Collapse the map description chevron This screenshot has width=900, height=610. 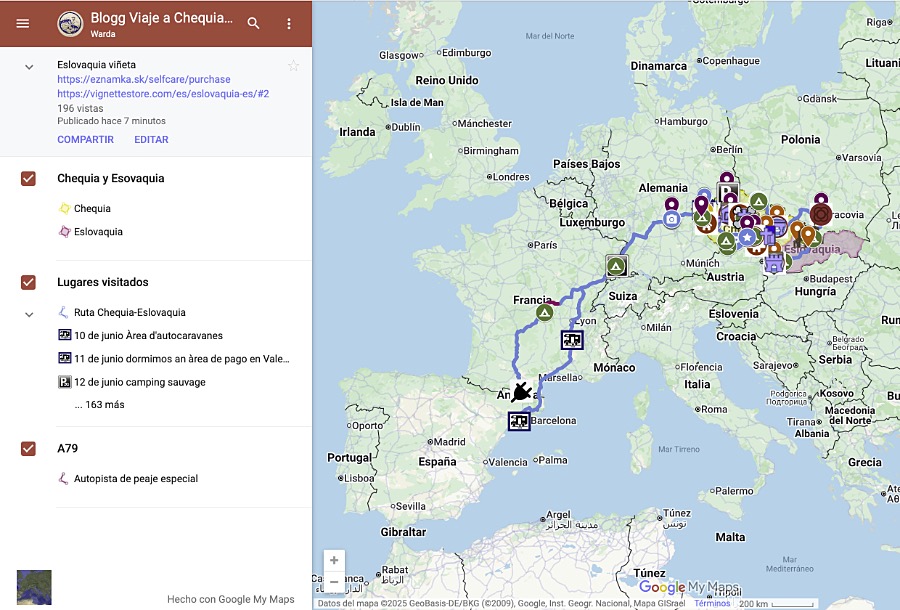29,67
